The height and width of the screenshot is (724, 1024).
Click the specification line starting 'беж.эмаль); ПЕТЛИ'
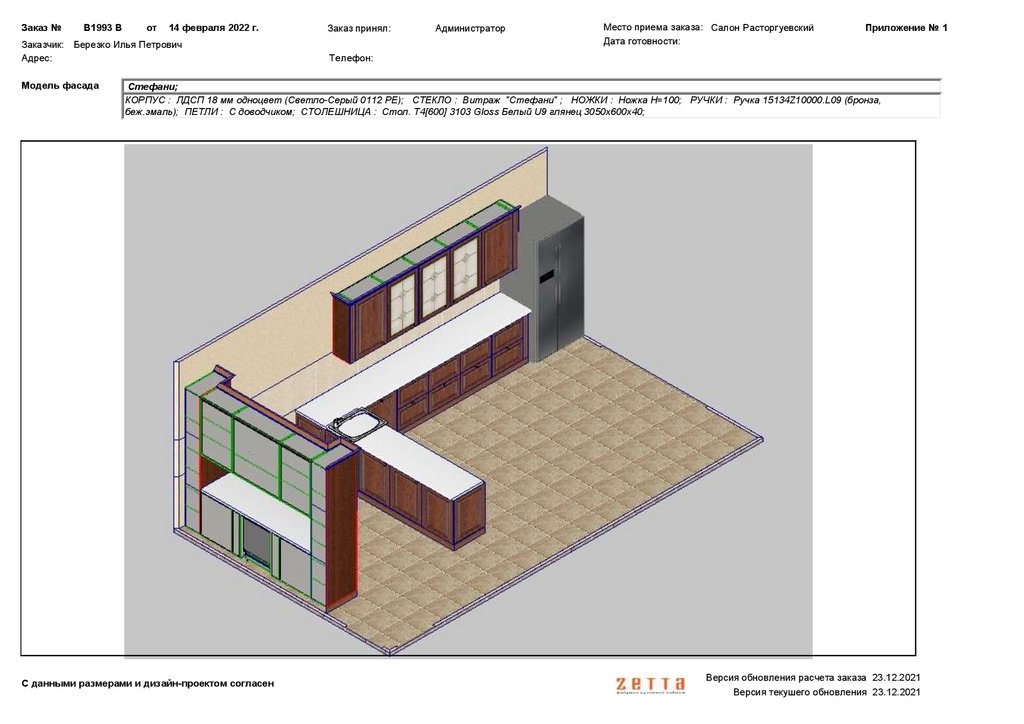[385, 112]
